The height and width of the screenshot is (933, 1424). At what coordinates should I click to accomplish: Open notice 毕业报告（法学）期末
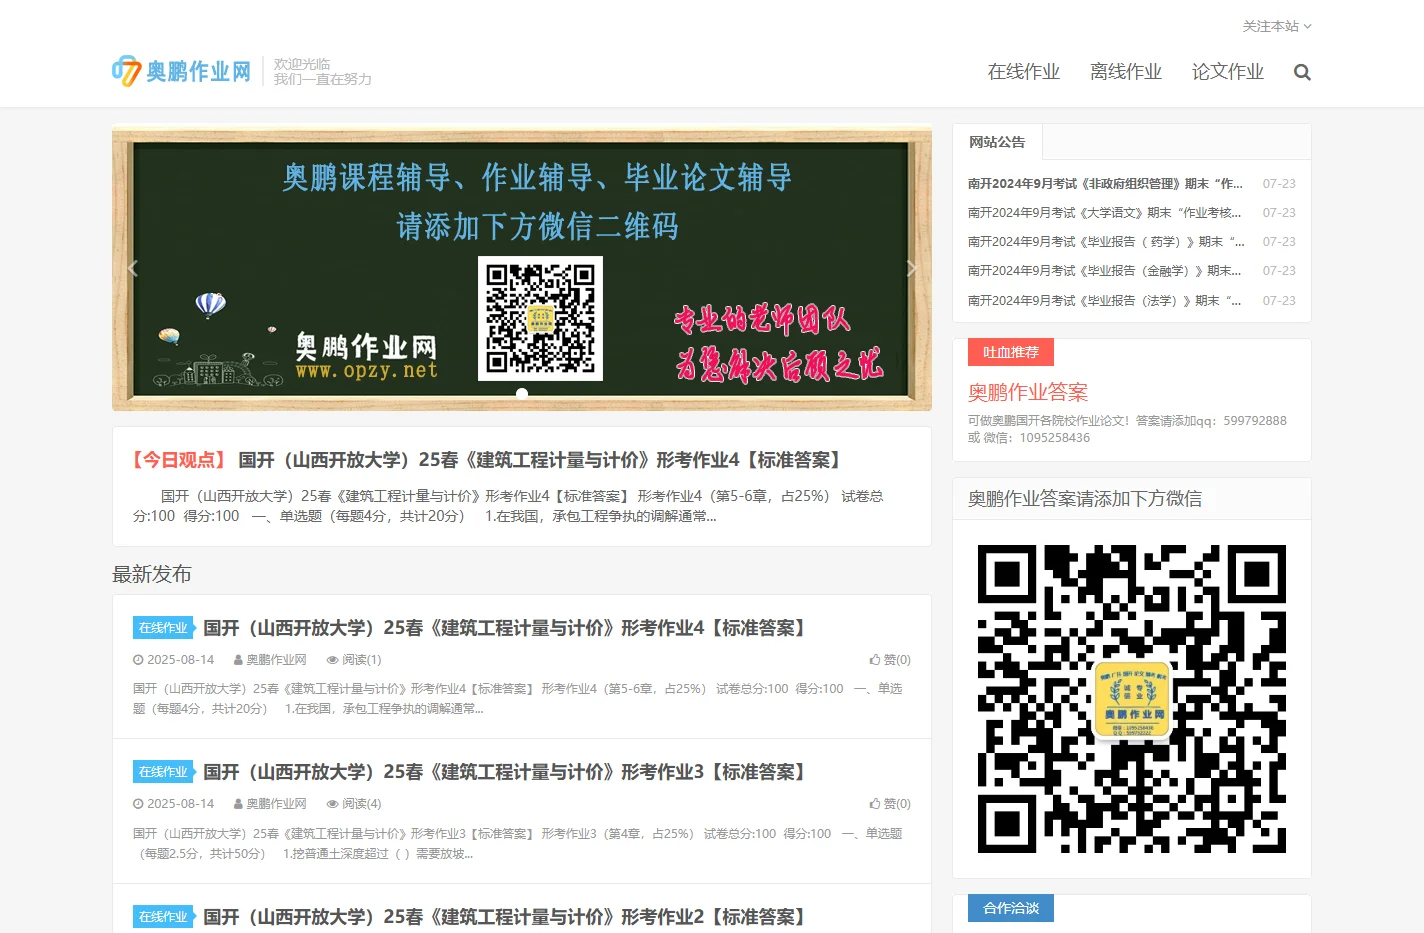click(1104, 301)
